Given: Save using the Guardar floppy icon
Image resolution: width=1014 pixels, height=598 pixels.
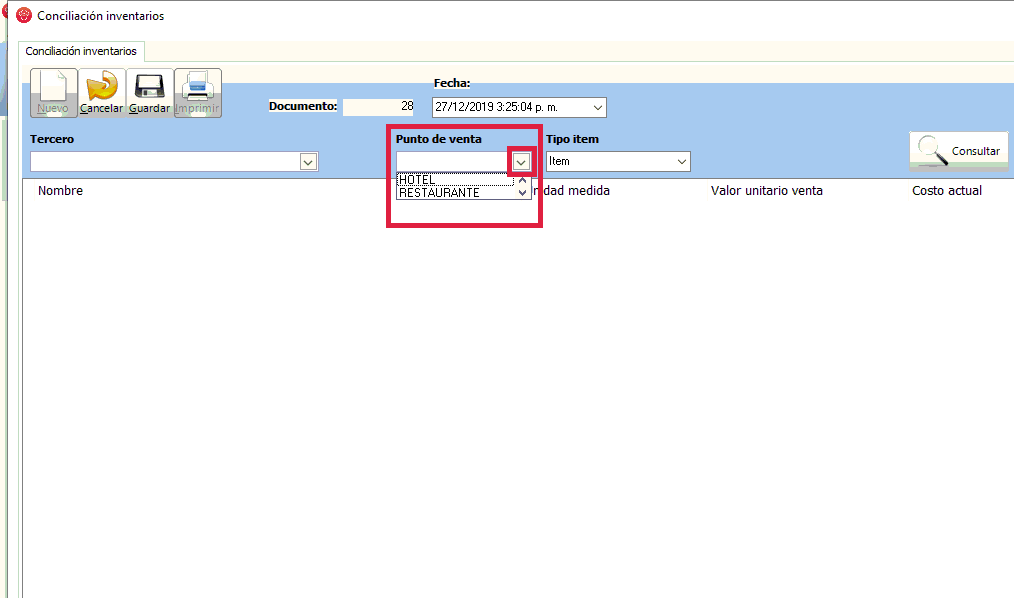Looking at the screenshot, I should [x=149, y=92].
